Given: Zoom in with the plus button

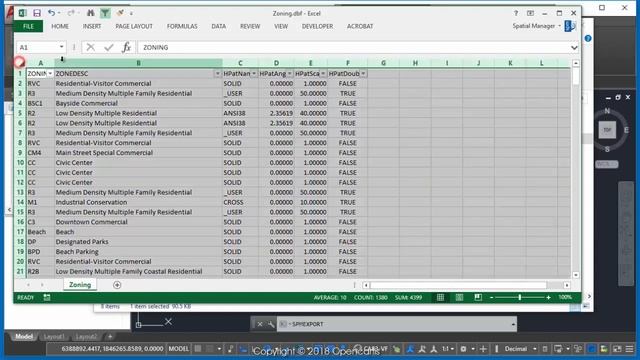Looking at the screenshot, I should tap(548, 298).
